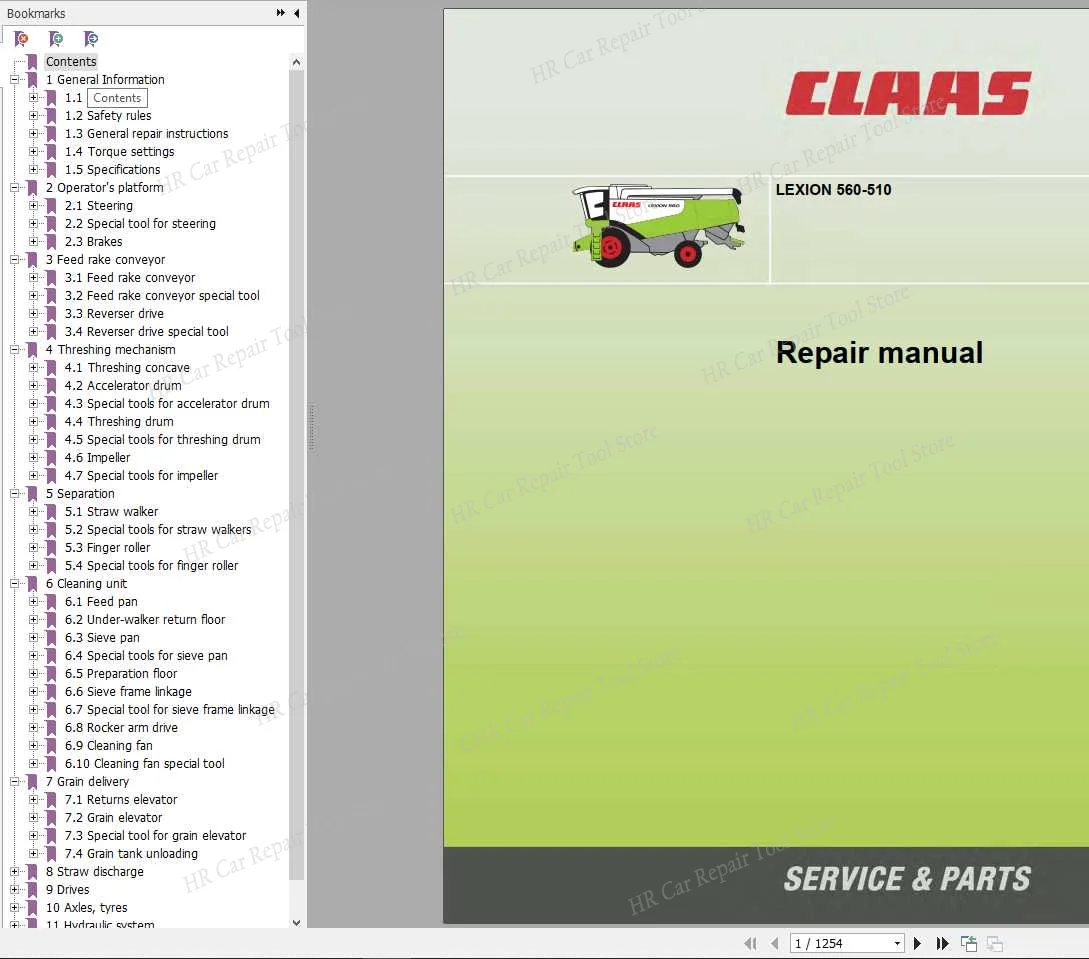Open bookmark 4.2 Accelerator drum
Screen dimensions: 1089x959
(x=122, y=385)
